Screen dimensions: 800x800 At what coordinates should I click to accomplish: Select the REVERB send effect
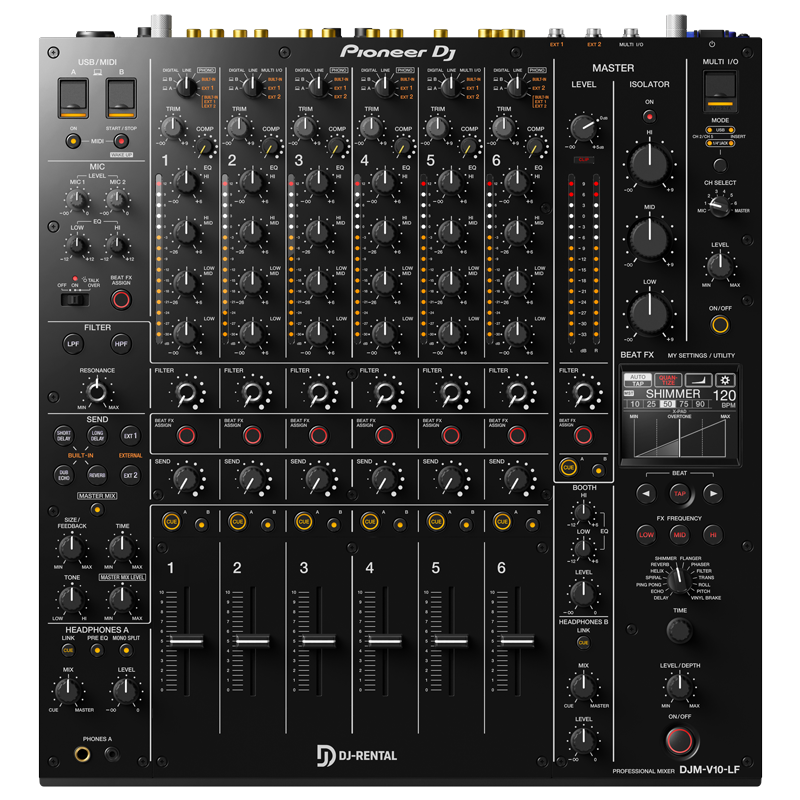97,474
